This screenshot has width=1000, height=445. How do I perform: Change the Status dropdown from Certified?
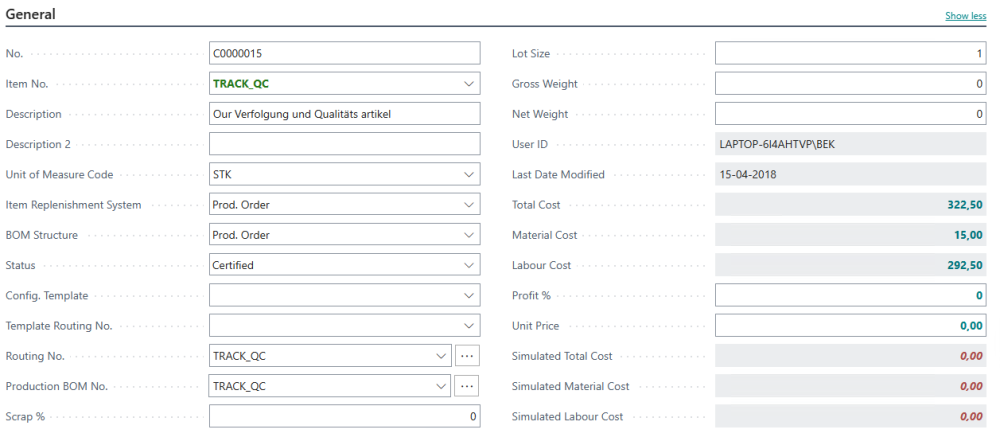(x=469, y=266)
